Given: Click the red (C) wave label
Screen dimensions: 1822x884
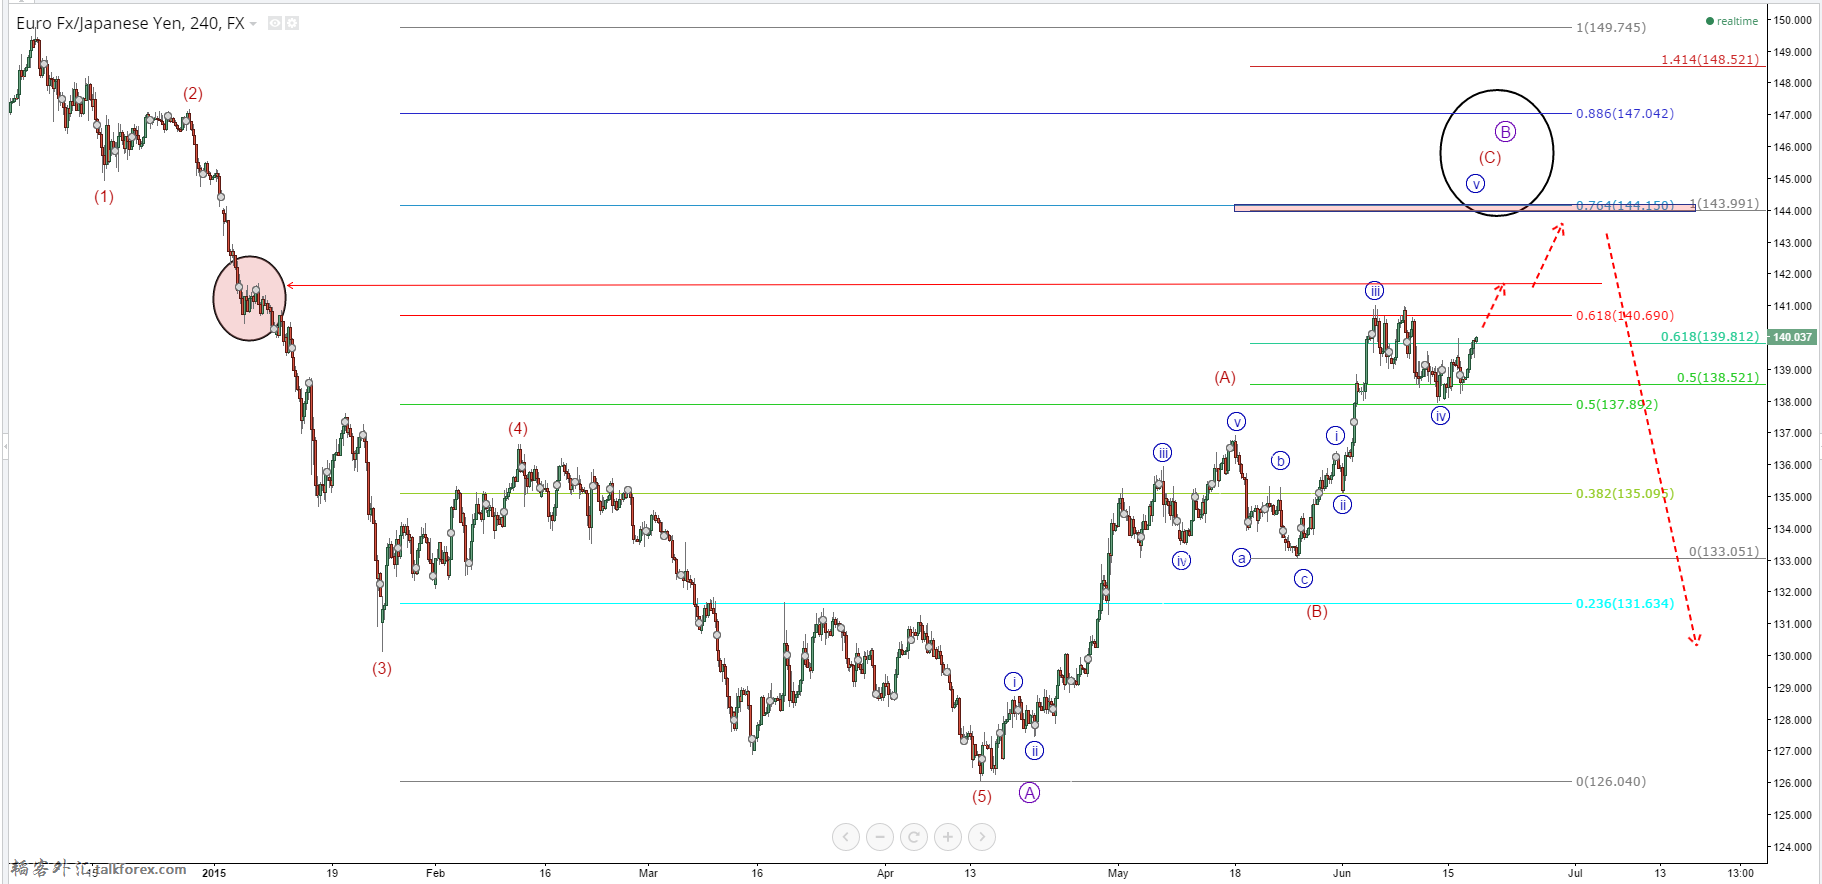Looking at the screenshot, I should [1490, 158].
